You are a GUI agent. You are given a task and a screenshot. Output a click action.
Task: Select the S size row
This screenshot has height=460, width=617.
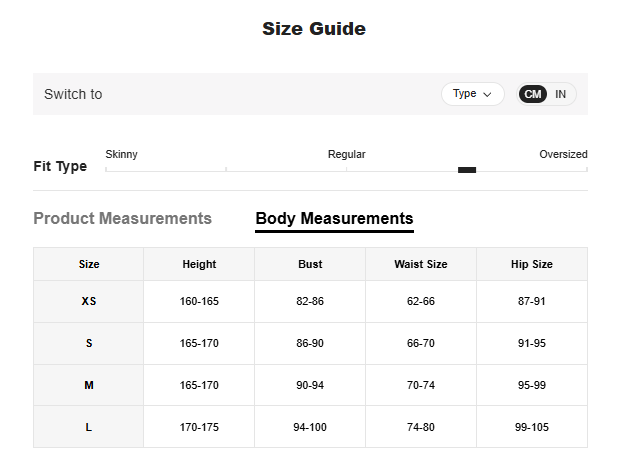click(x=89, y=343)
